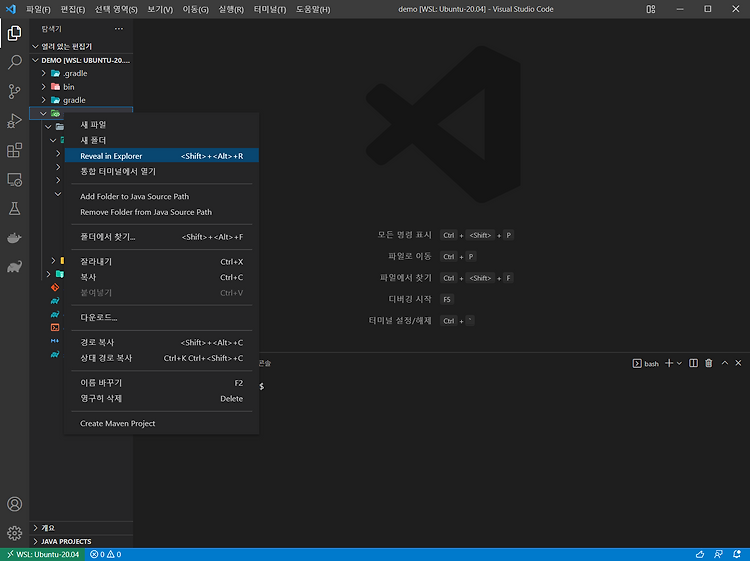The width and height of the screenshot is (750, 561).
Task: Open the 도움말(H) menu
Action: click(313, 9)
